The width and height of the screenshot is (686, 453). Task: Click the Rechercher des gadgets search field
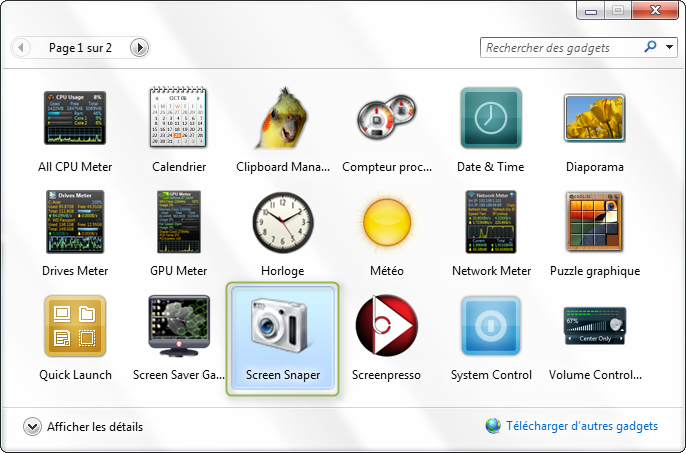[560, 47]
